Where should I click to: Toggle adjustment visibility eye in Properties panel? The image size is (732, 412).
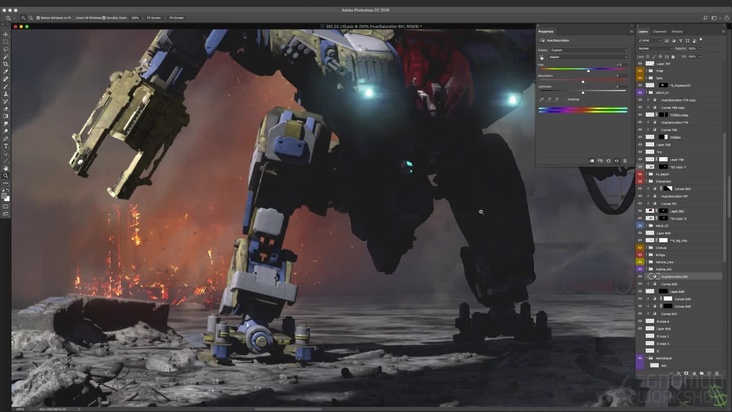coord(616,161)
